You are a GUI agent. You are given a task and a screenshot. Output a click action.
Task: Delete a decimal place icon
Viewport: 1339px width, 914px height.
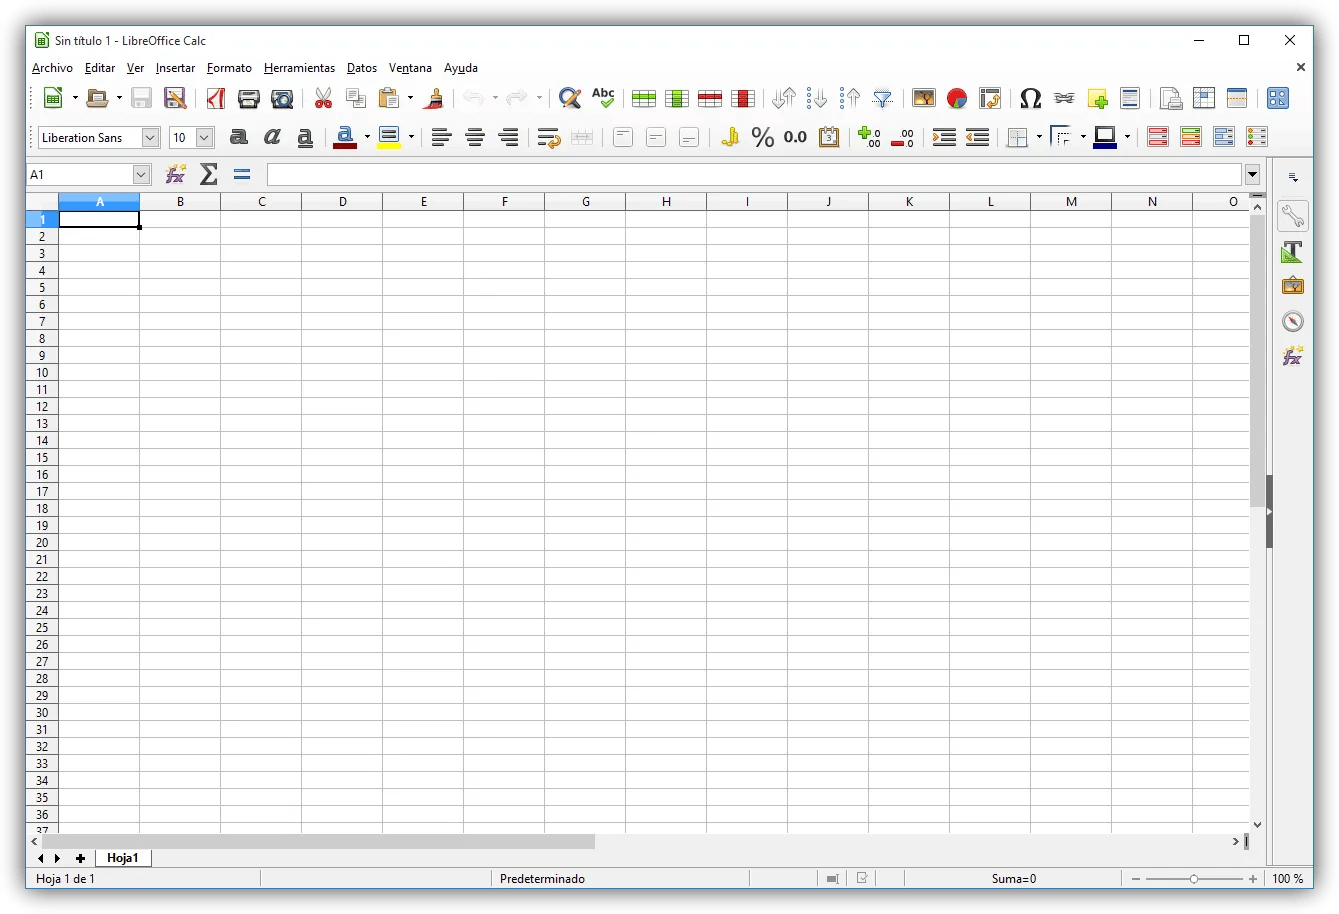[x=902, y=137]
